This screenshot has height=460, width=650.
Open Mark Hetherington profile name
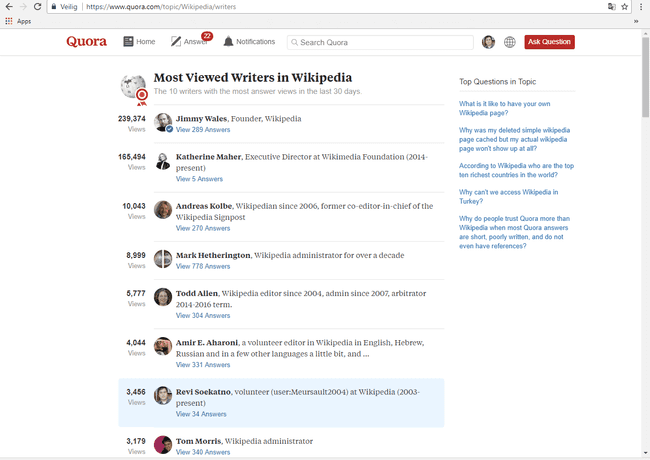point(213,255)
